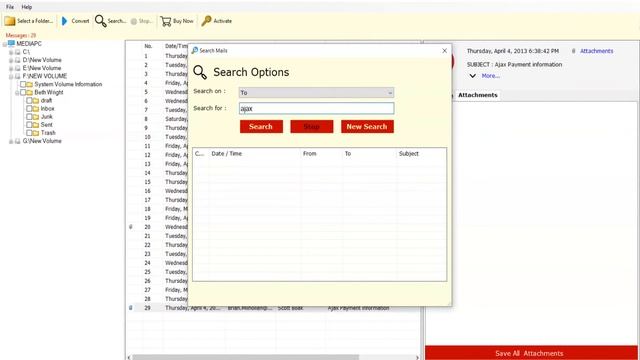Click the scroll-right arrow of message list
The width and height of the screenshot is (640, 360).
pyautogui.click(x=417, y=358)
